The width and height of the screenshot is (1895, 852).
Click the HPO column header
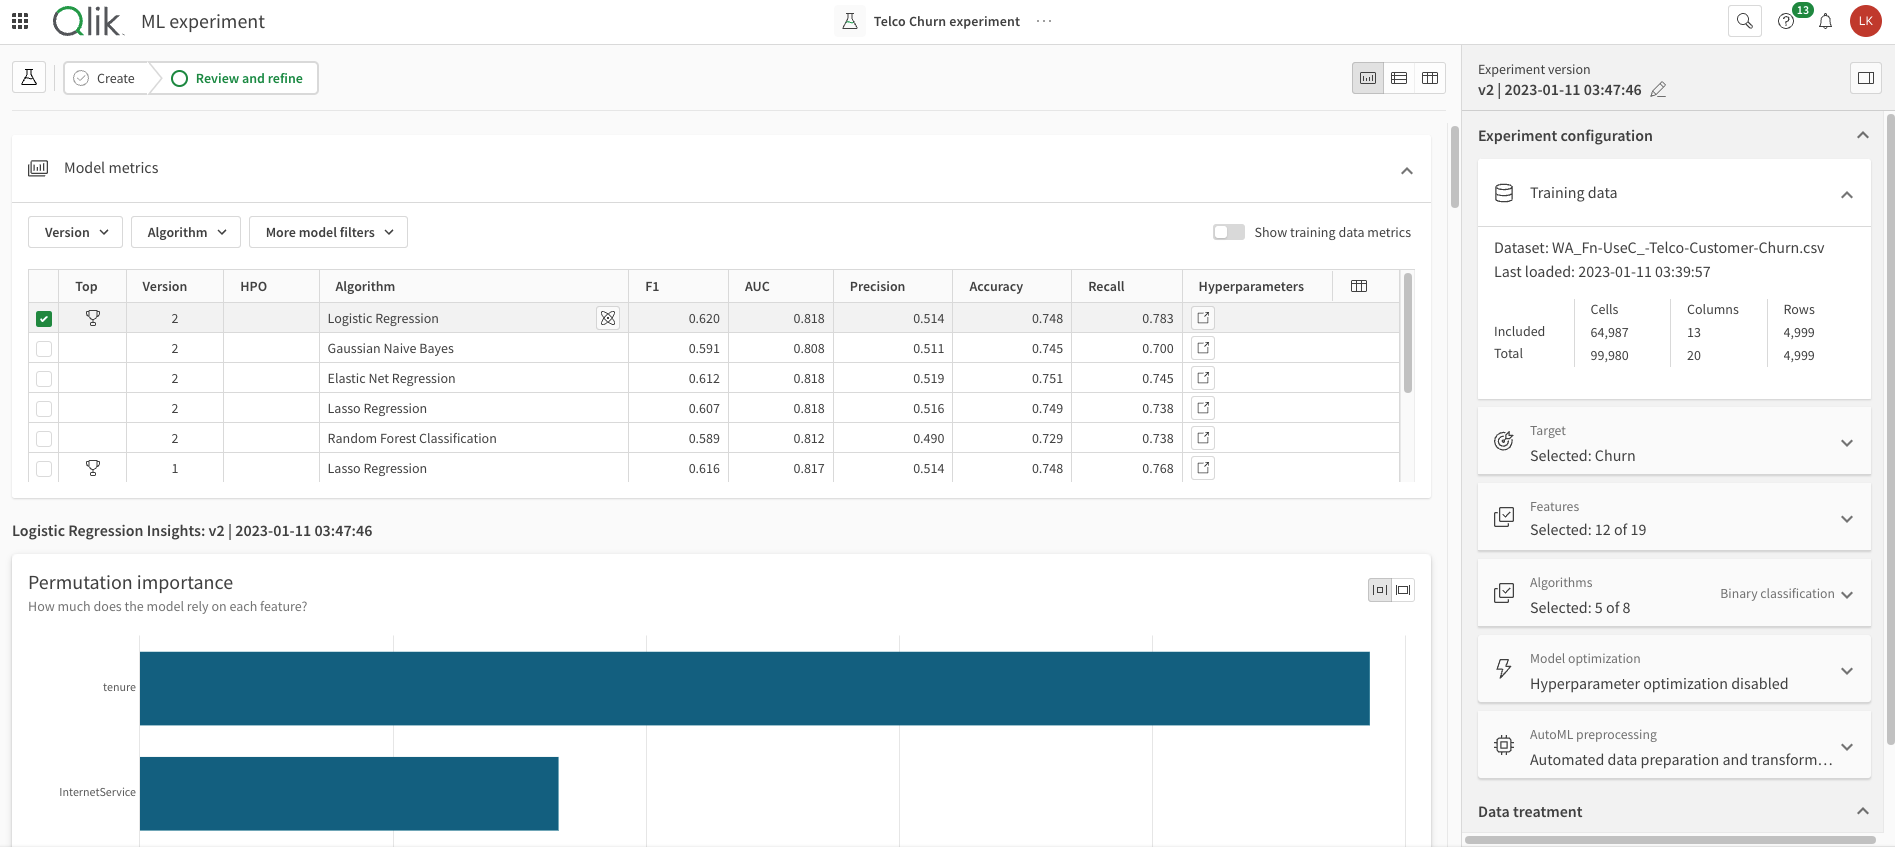[271, 286]
